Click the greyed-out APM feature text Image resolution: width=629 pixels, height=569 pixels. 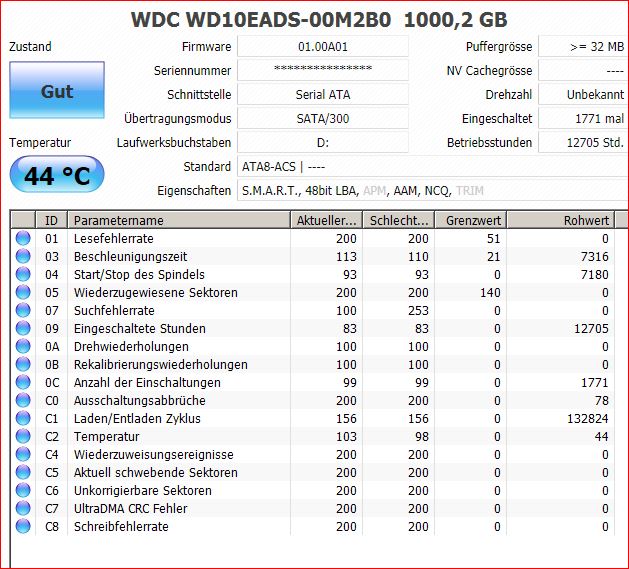coord(375,191)
